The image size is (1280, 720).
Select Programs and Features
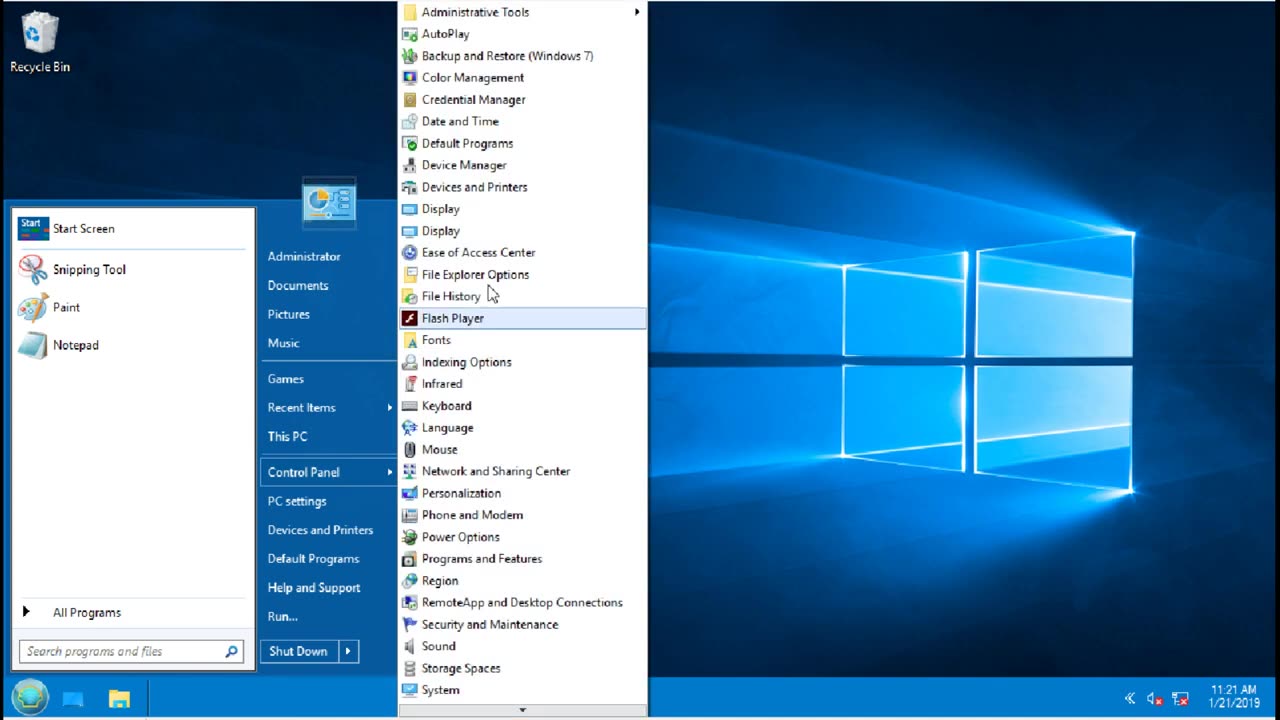[x=482, y=559]
